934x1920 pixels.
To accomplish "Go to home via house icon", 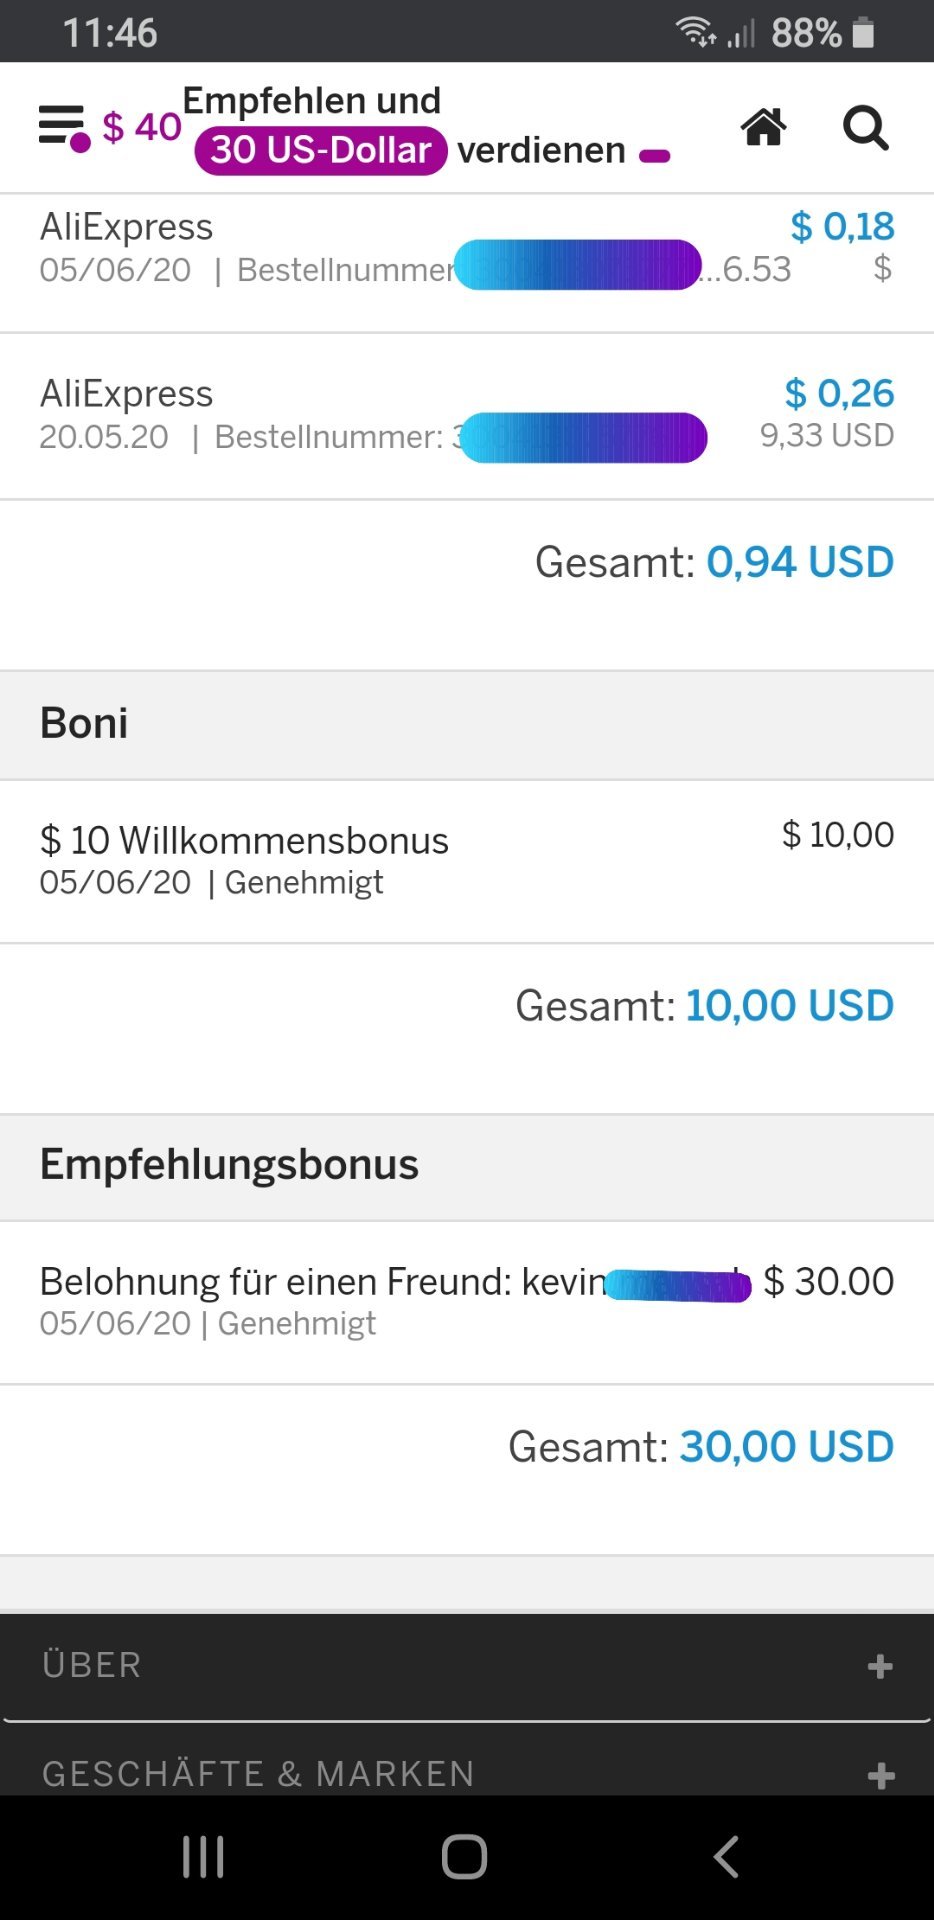I will (x=763, y=127).
